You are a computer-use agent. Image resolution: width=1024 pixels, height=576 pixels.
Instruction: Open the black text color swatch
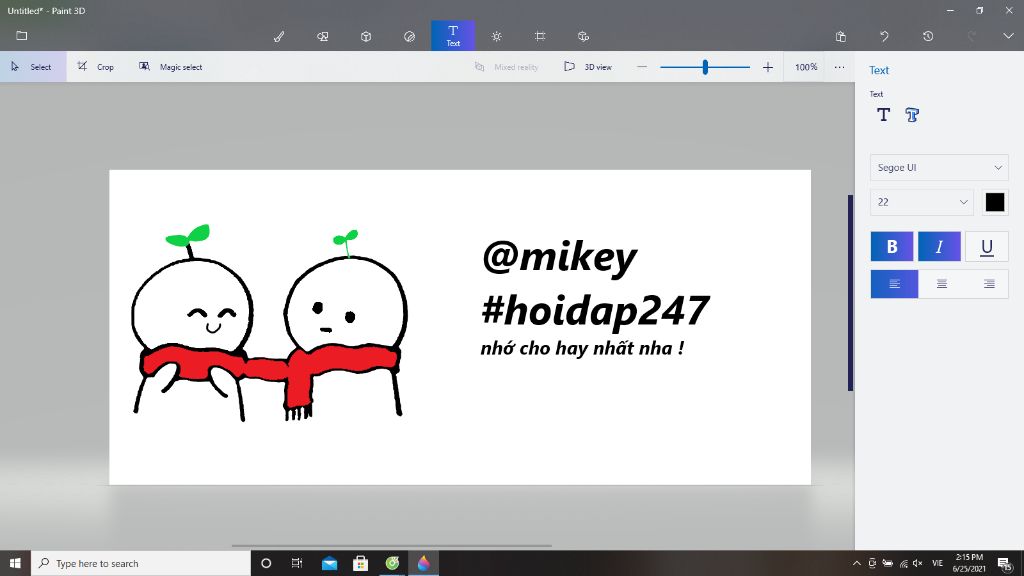click(x=995, y=202)
